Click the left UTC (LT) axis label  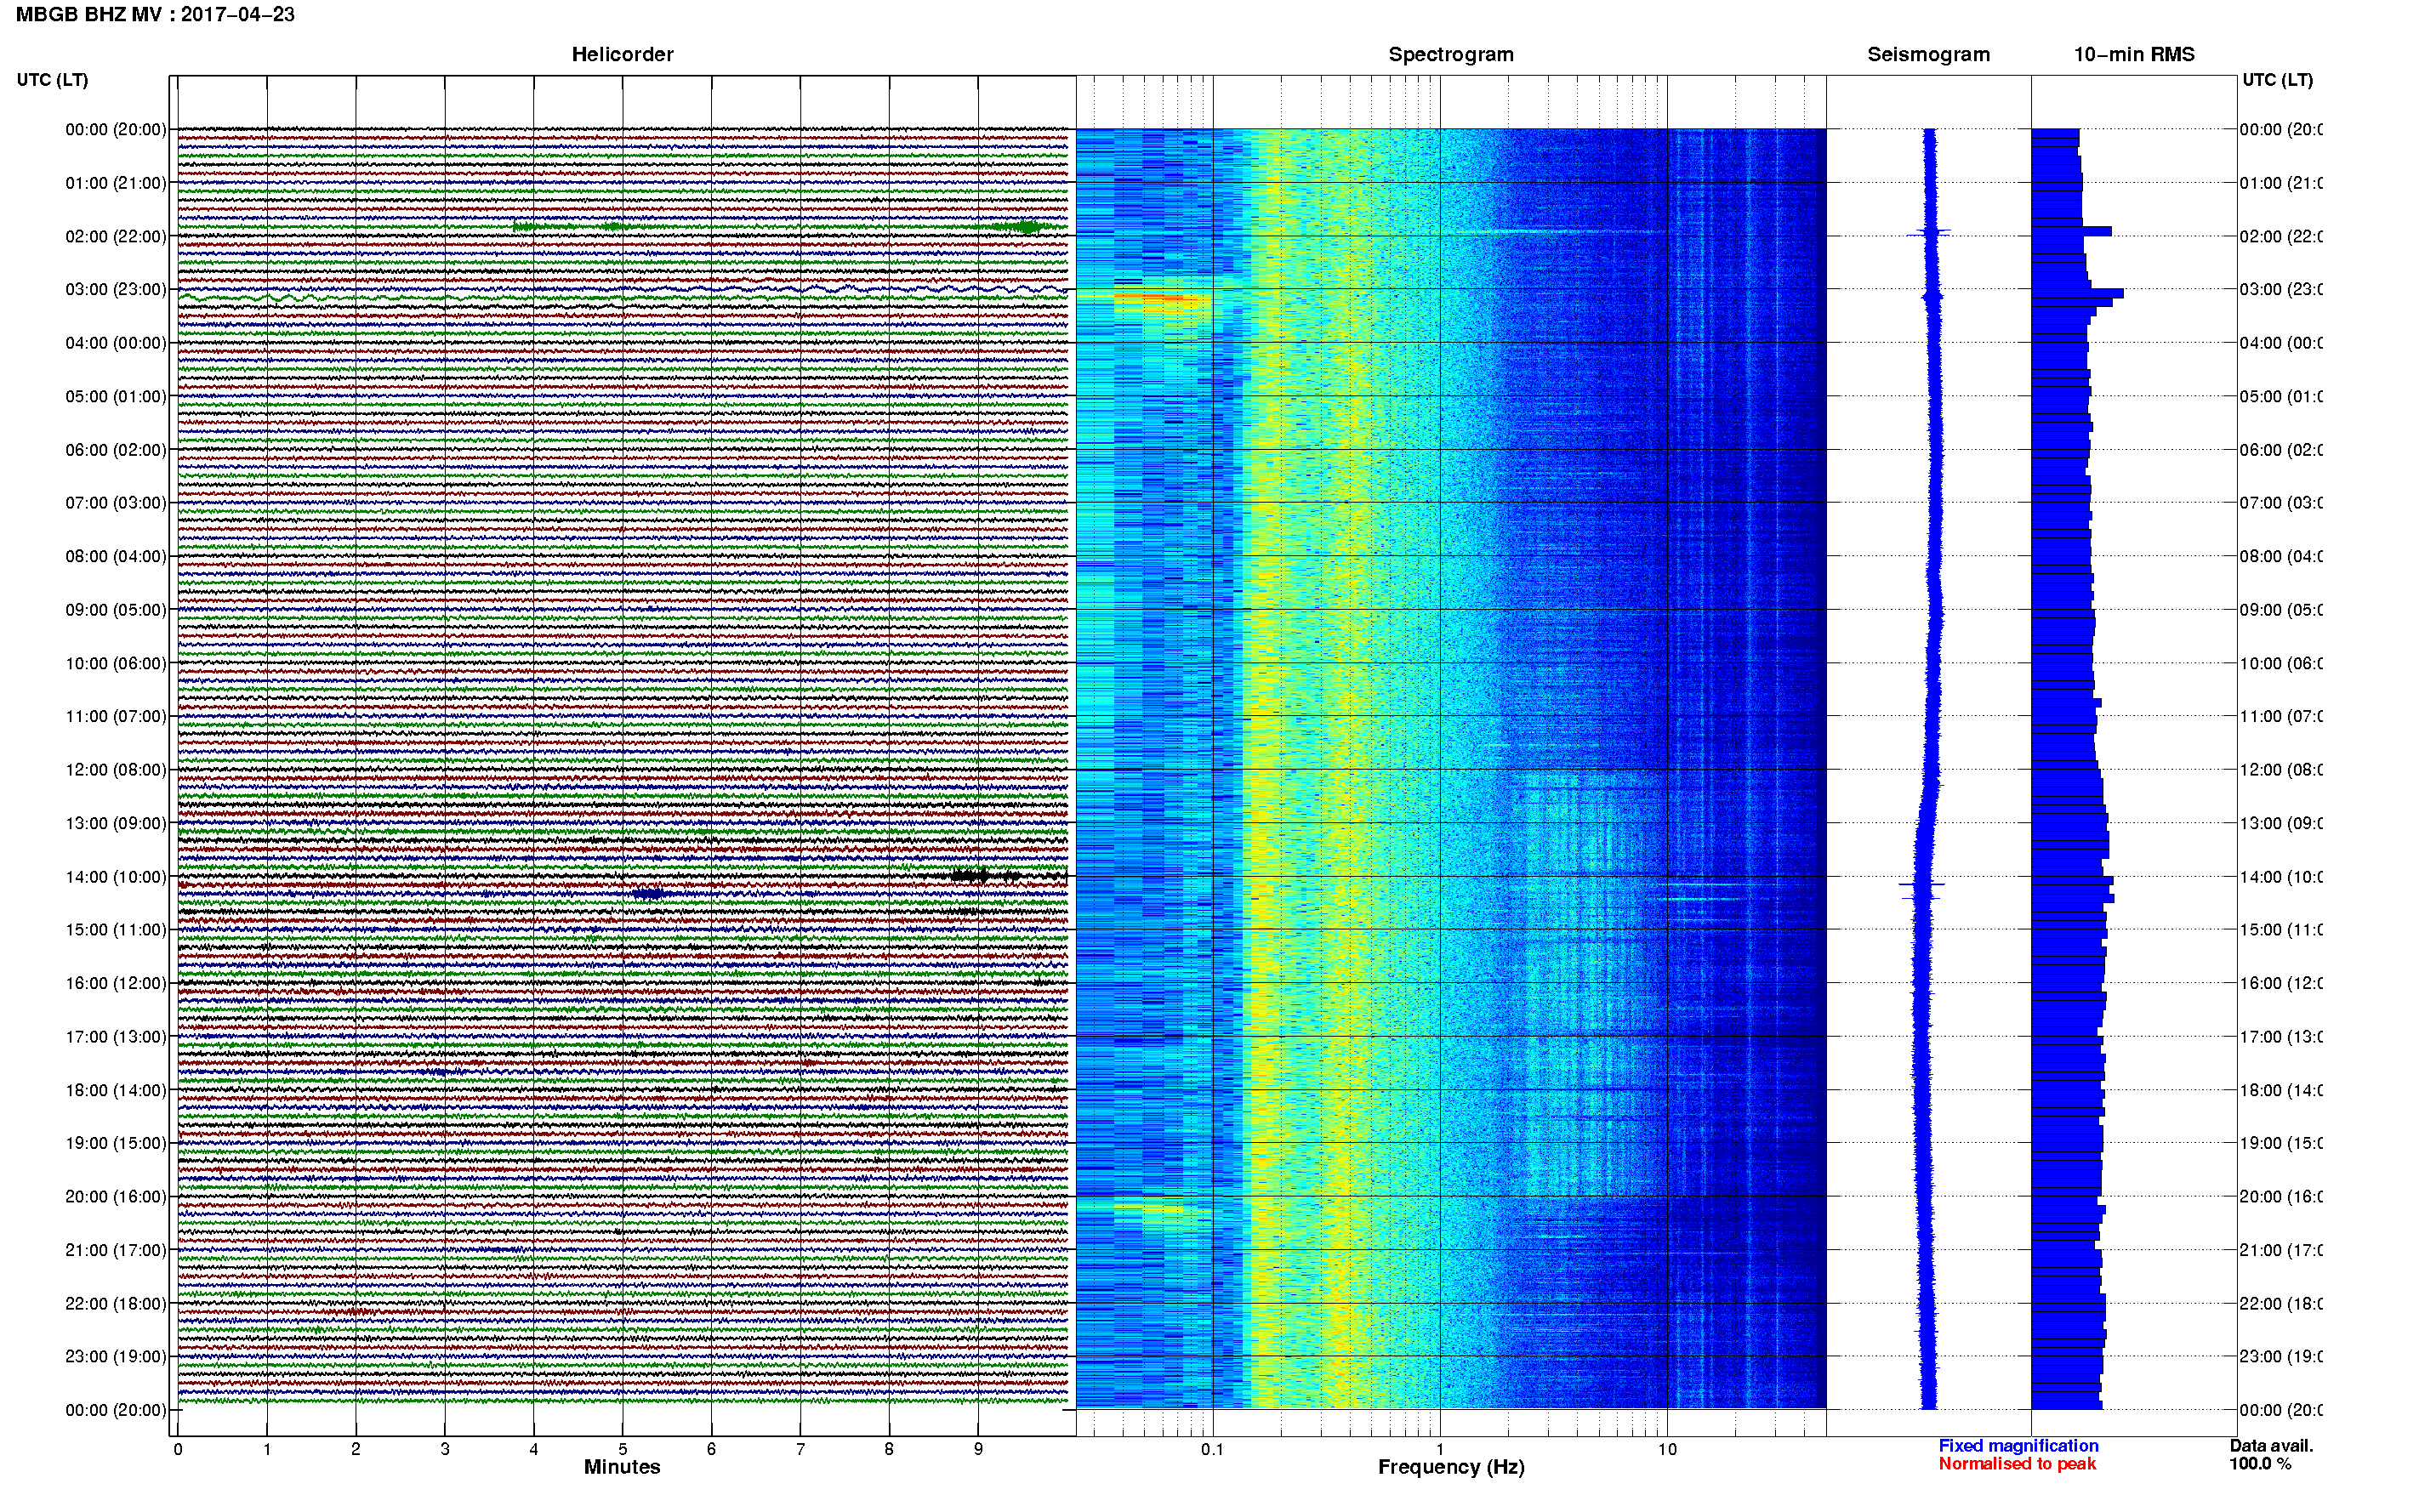point(52,80)
